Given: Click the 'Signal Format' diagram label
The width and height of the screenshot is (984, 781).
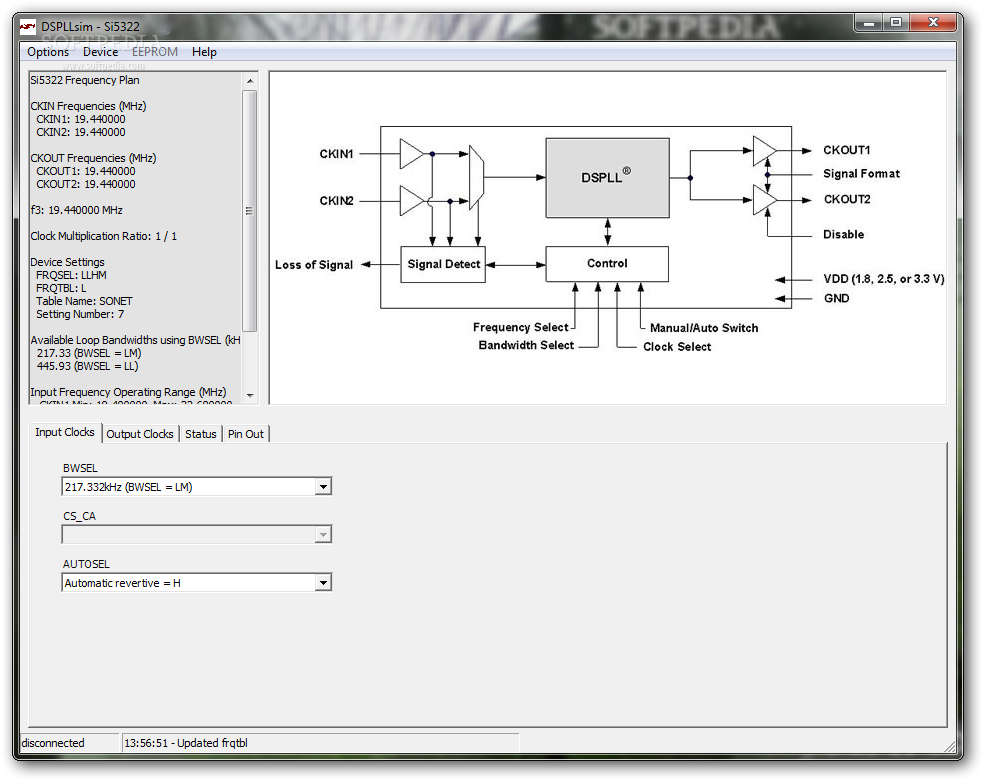Looking at the screenshot, I should 861,174.
